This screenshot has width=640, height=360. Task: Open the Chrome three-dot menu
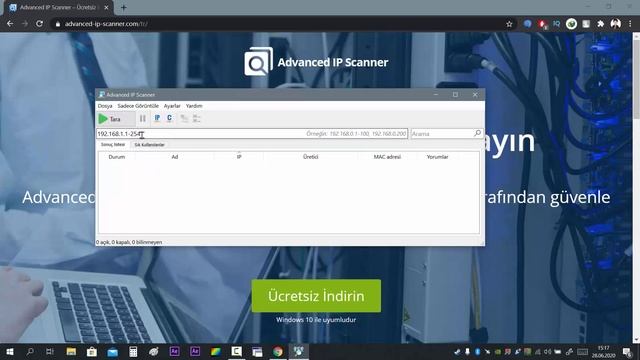630,24
